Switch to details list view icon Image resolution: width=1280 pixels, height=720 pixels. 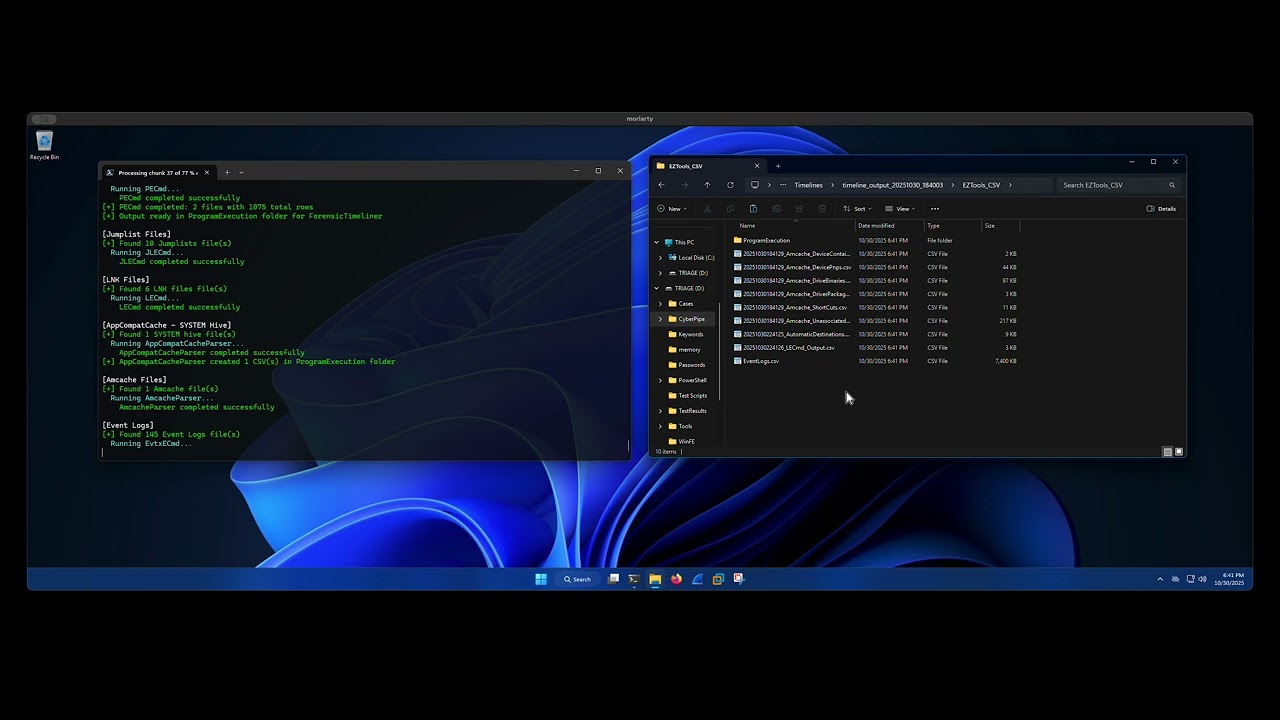point(1167,452)
